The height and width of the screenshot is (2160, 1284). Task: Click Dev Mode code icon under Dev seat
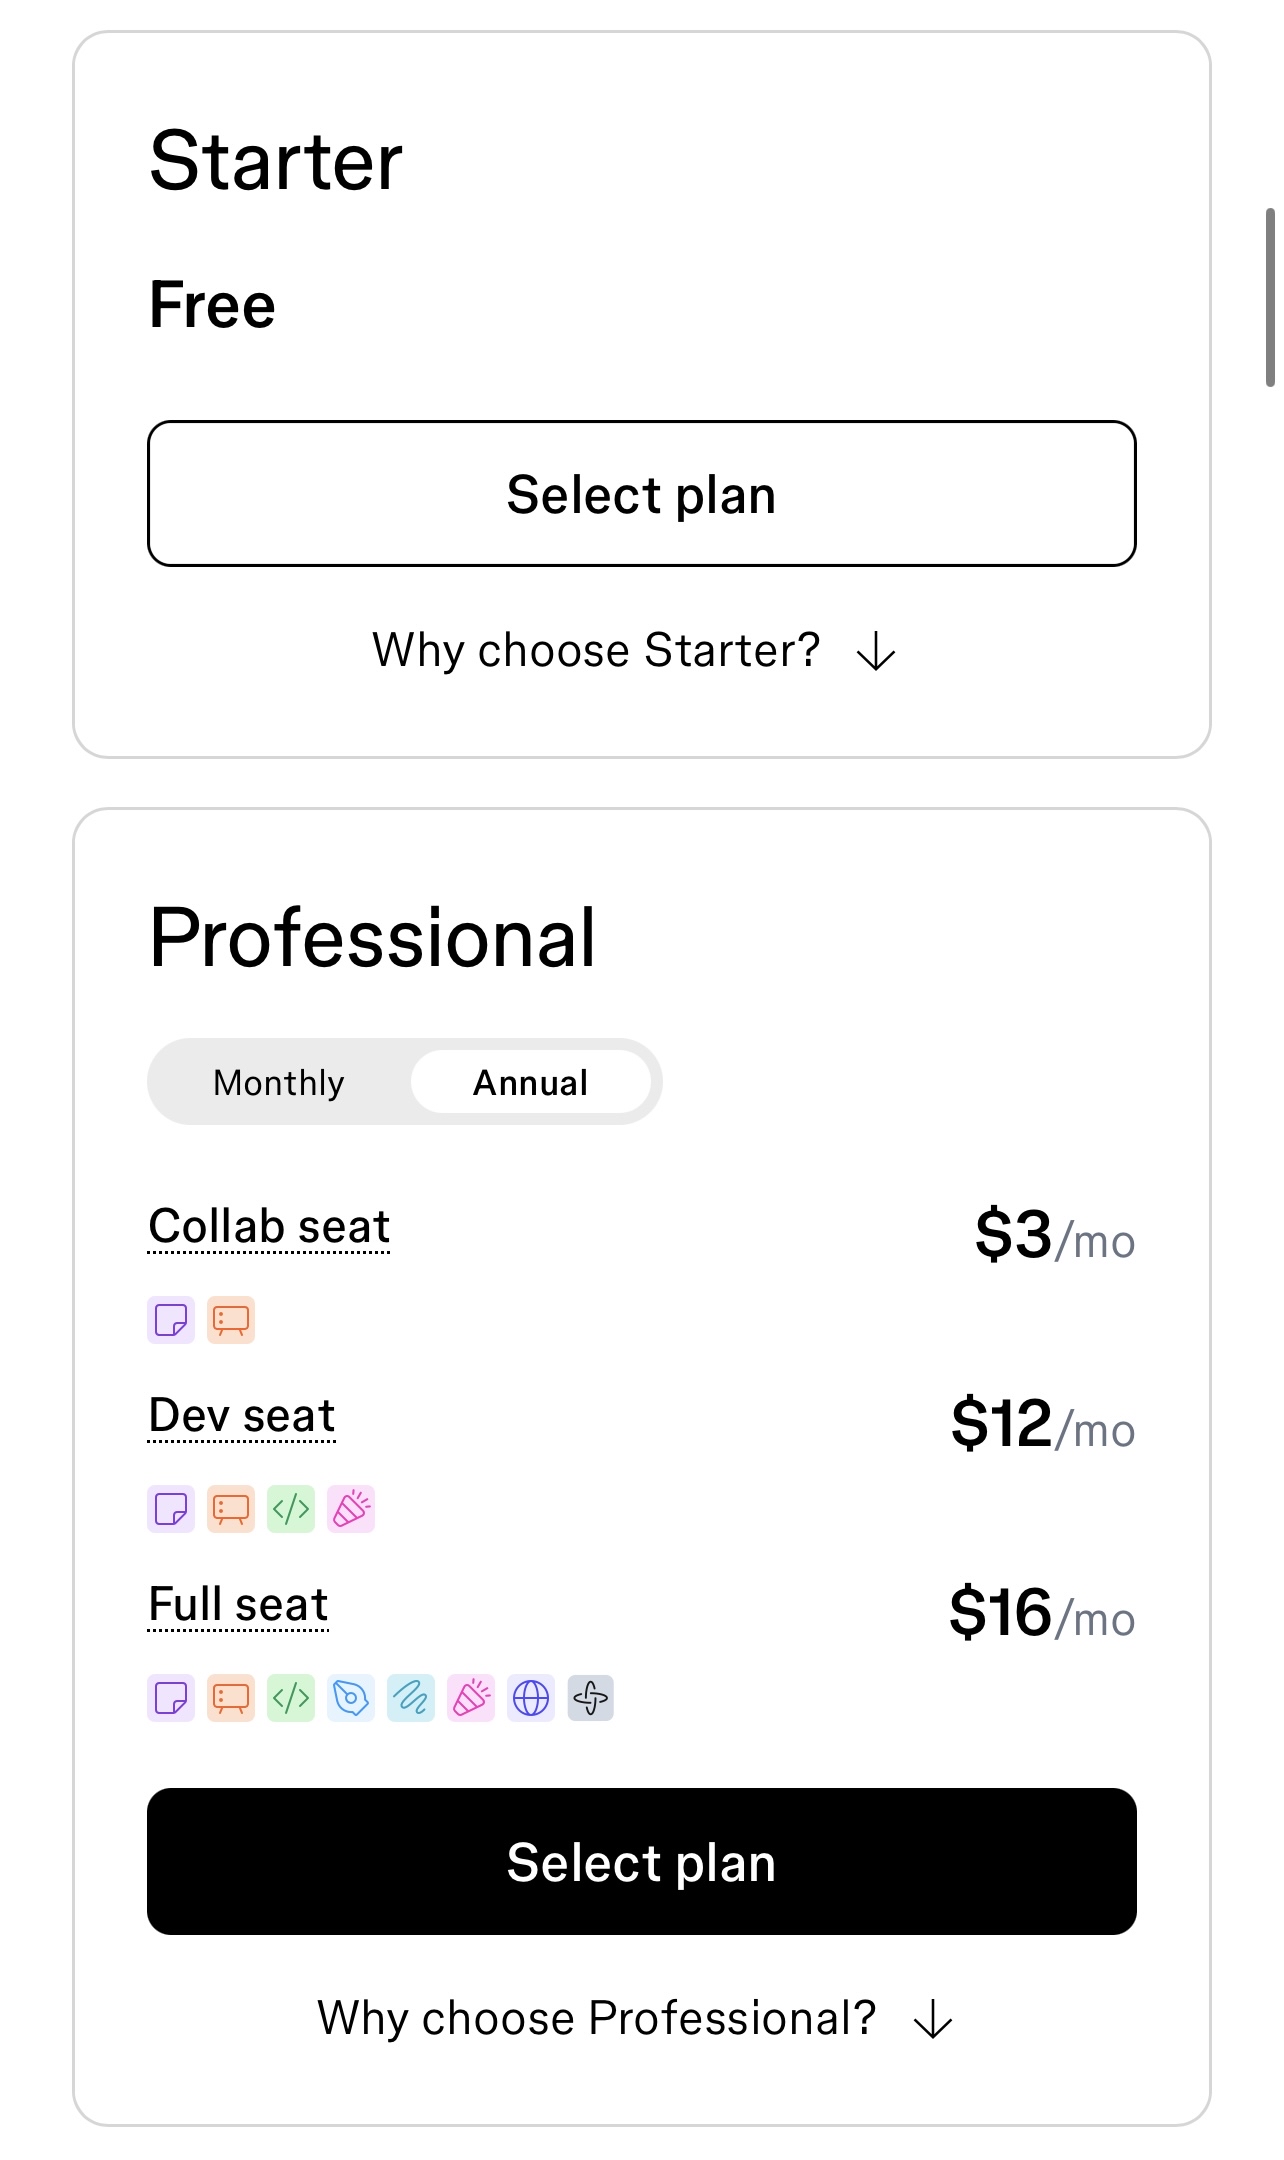(291, 1509)
